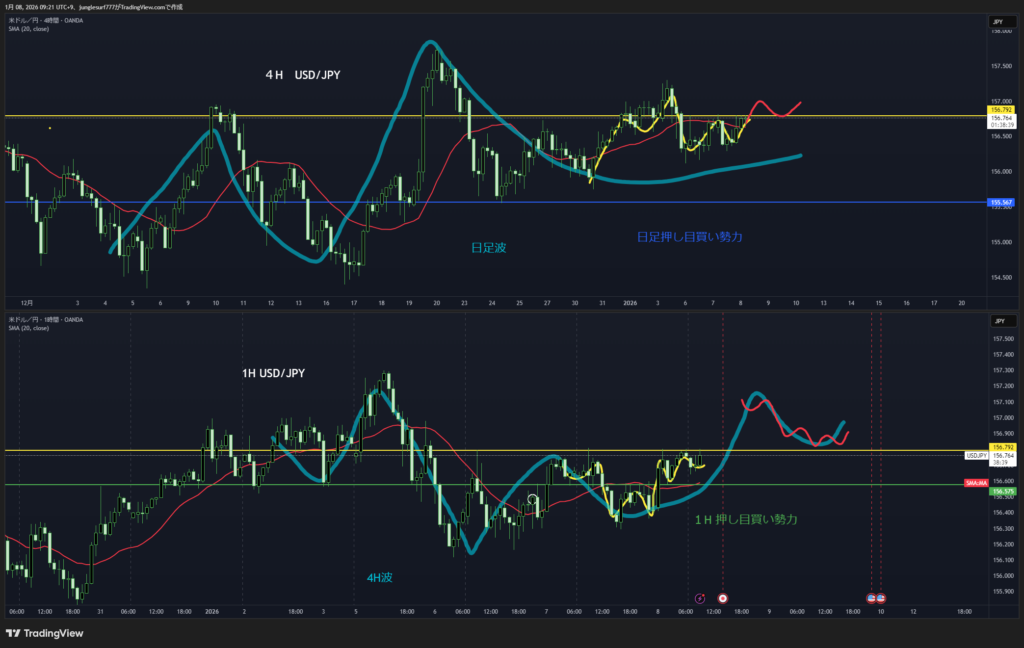Image resolution: width=1024 pixels, height=648 pixels.
Task: Click the 4時間 OANDA symbol legend
Action: (x=46, y=20)
